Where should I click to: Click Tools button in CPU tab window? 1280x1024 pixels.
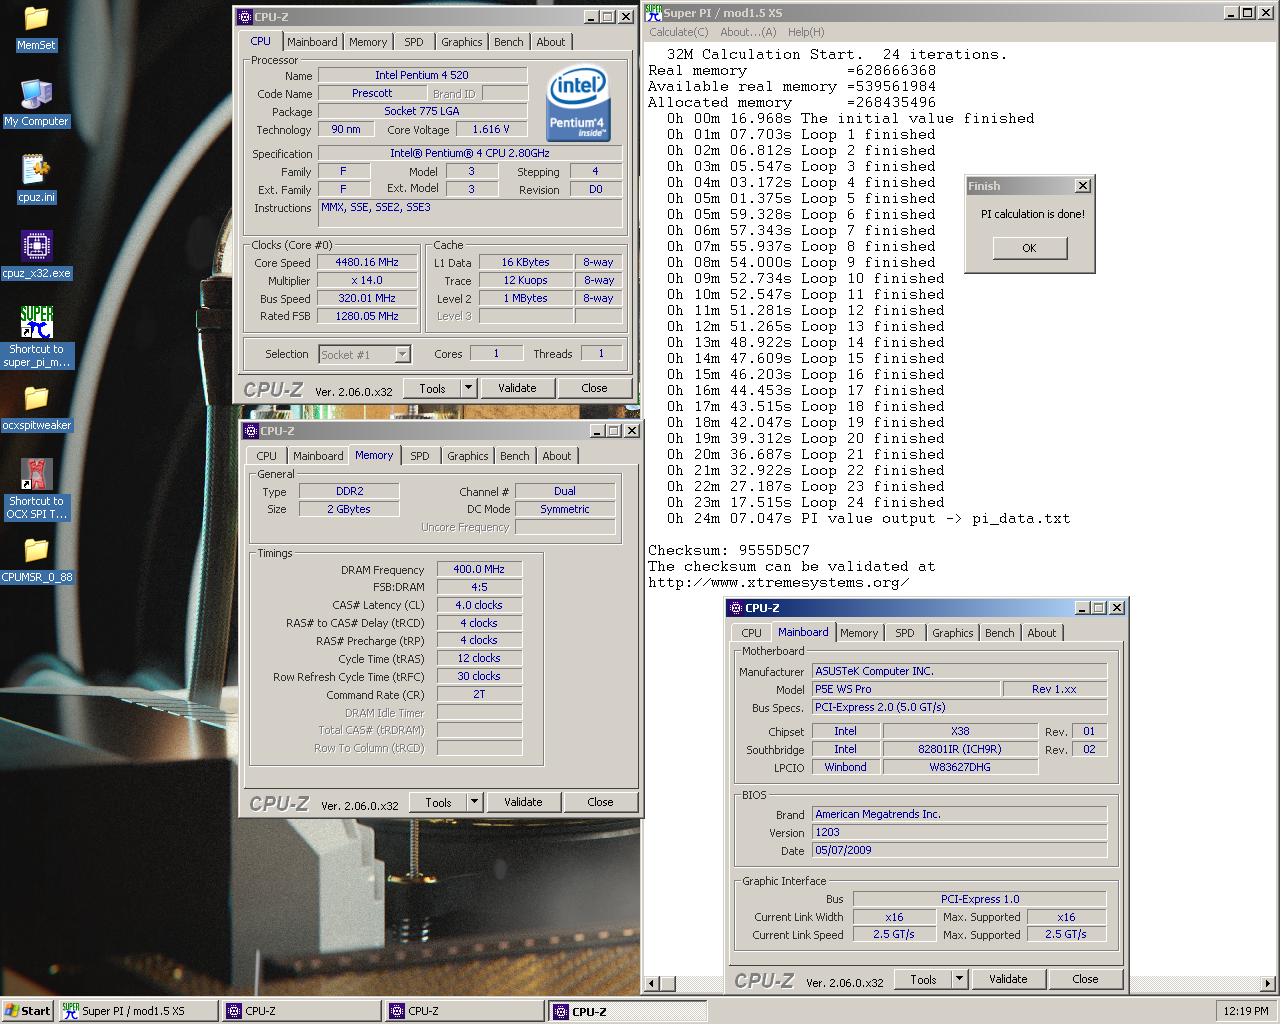432,388
